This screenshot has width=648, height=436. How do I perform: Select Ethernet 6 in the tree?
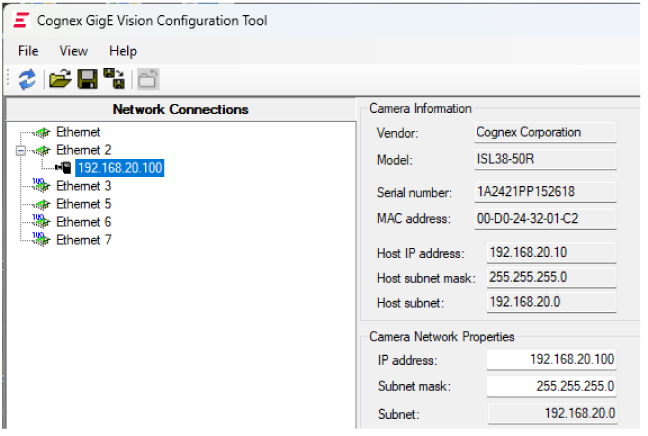[x=83, y=222]
